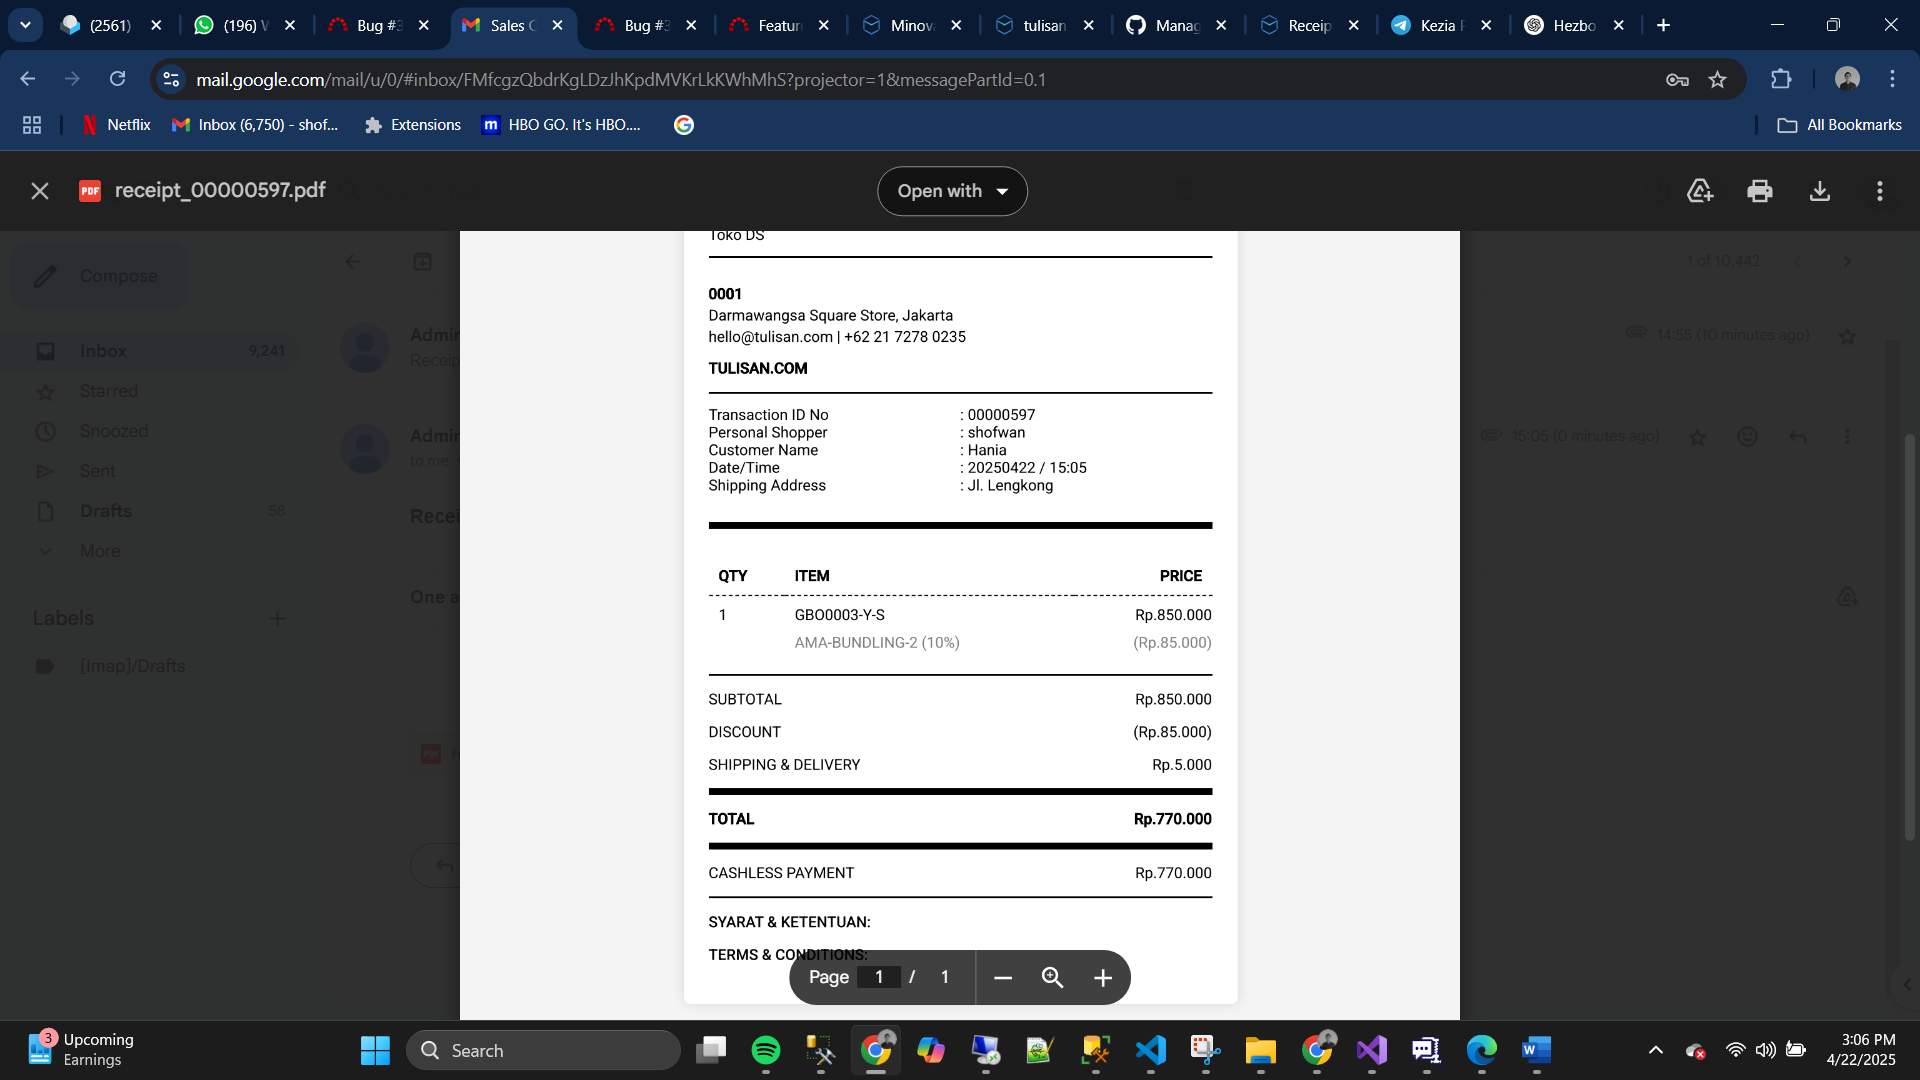Screen dimensions: 1920x1080
Task: Open Netflix bookmark
Action: [117, 125]
